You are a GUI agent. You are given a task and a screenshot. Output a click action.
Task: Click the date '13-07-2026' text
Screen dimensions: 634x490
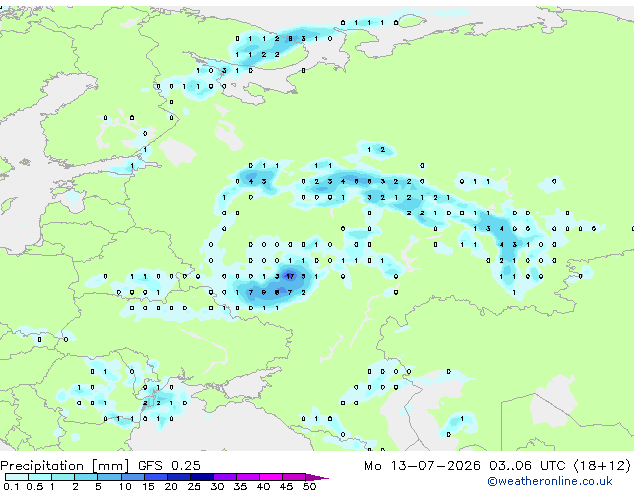coord(435,466)
